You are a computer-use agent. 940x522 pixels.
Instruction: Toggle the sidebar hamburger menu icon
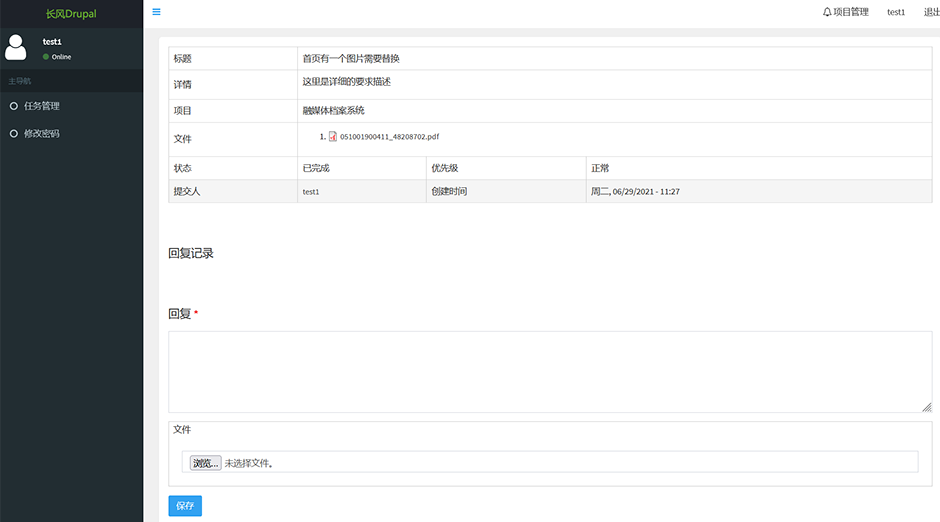pos(156,12)
